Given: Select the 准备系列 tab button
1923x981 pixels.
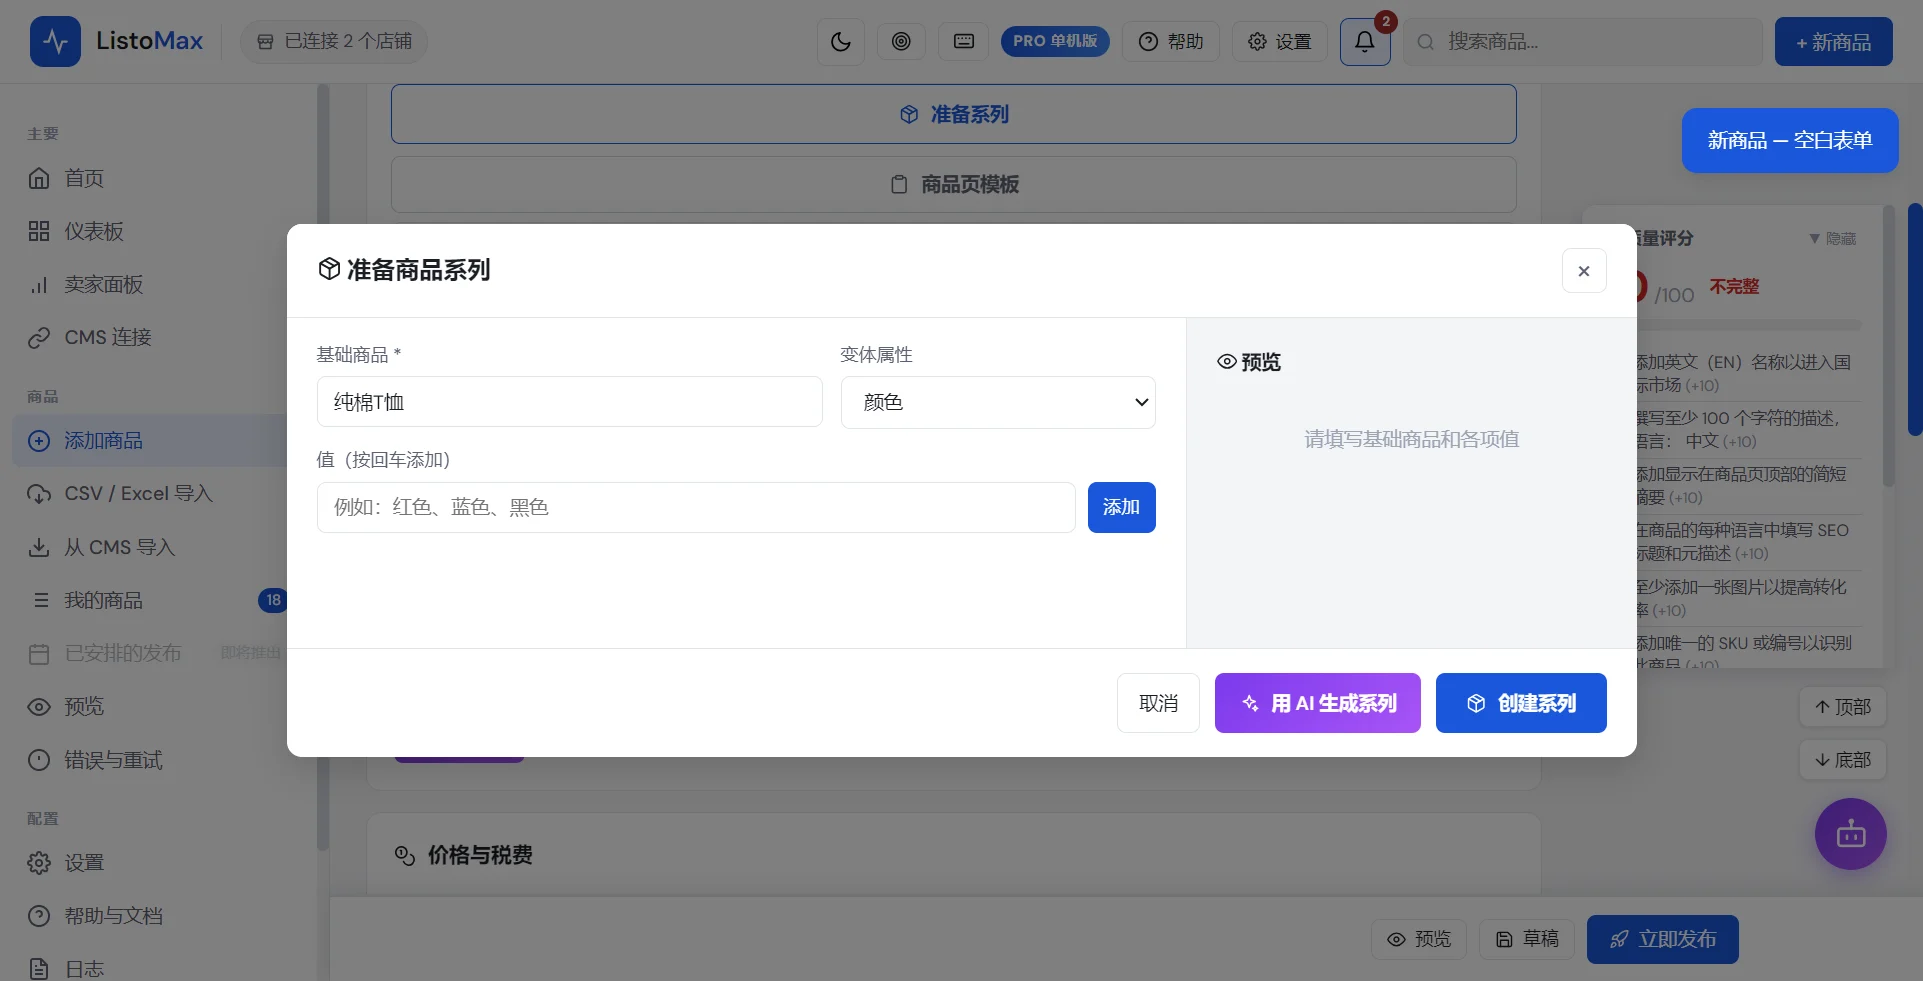Looking at the screenshot, I should (954, 114).
